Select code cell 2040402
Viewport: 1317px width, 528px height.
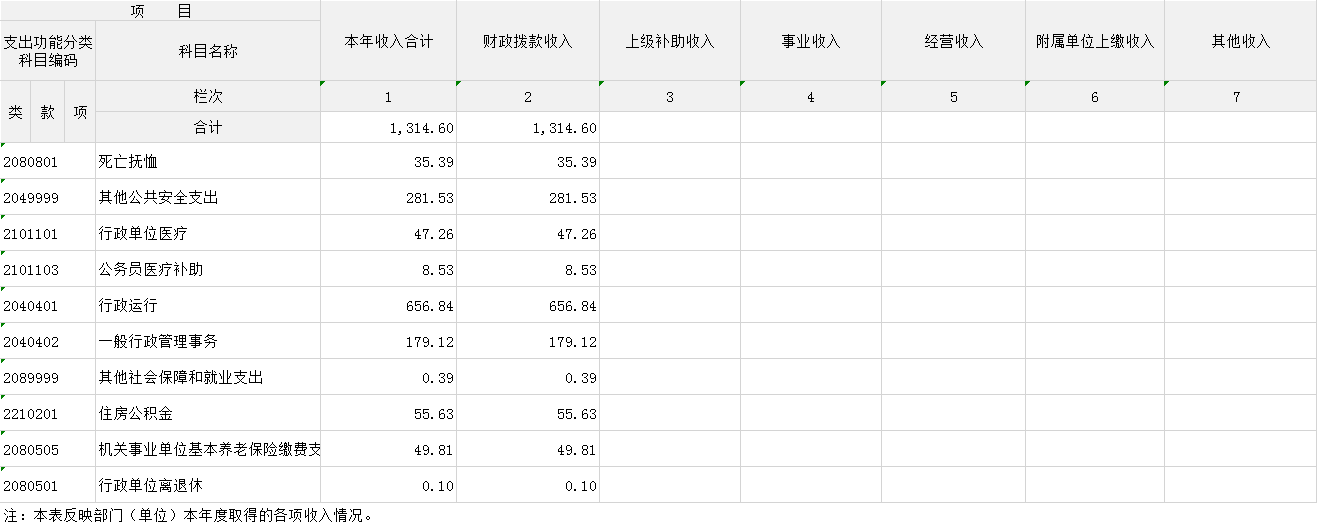(x=32, y=342)
